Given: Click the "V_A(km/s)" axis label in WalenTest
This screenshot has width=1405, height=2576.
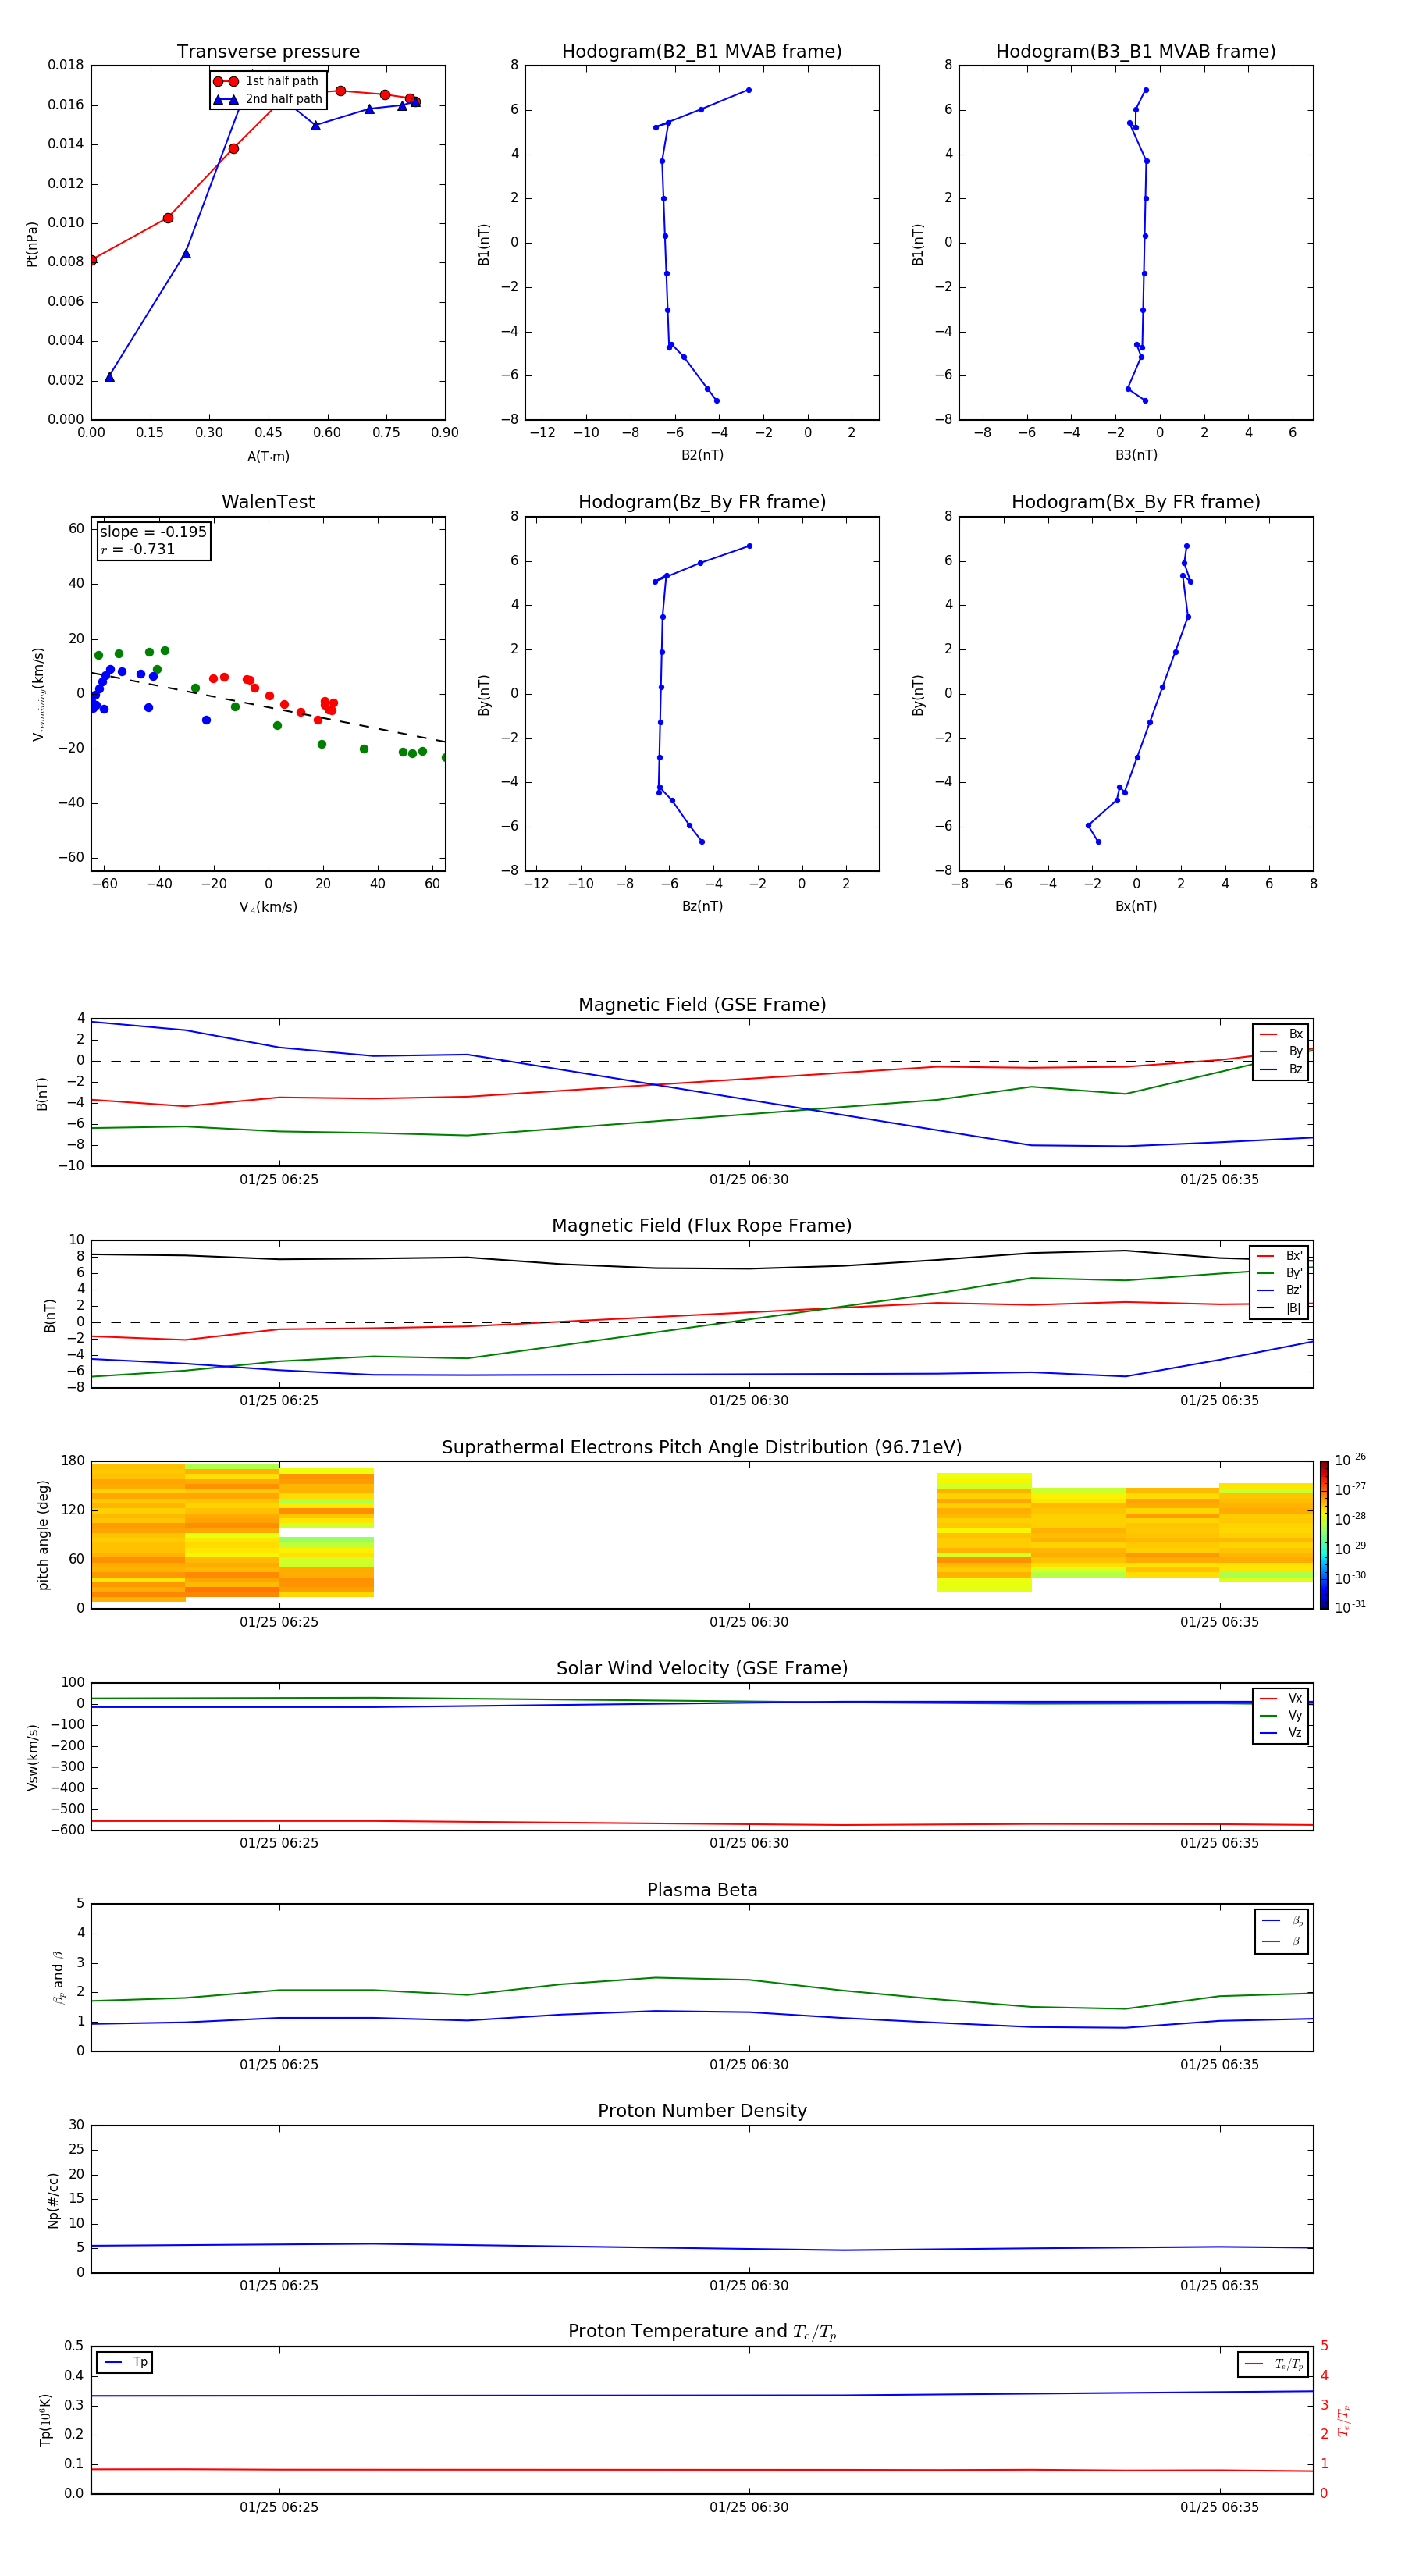Looking at the screenshot, I should pos(268,907).
